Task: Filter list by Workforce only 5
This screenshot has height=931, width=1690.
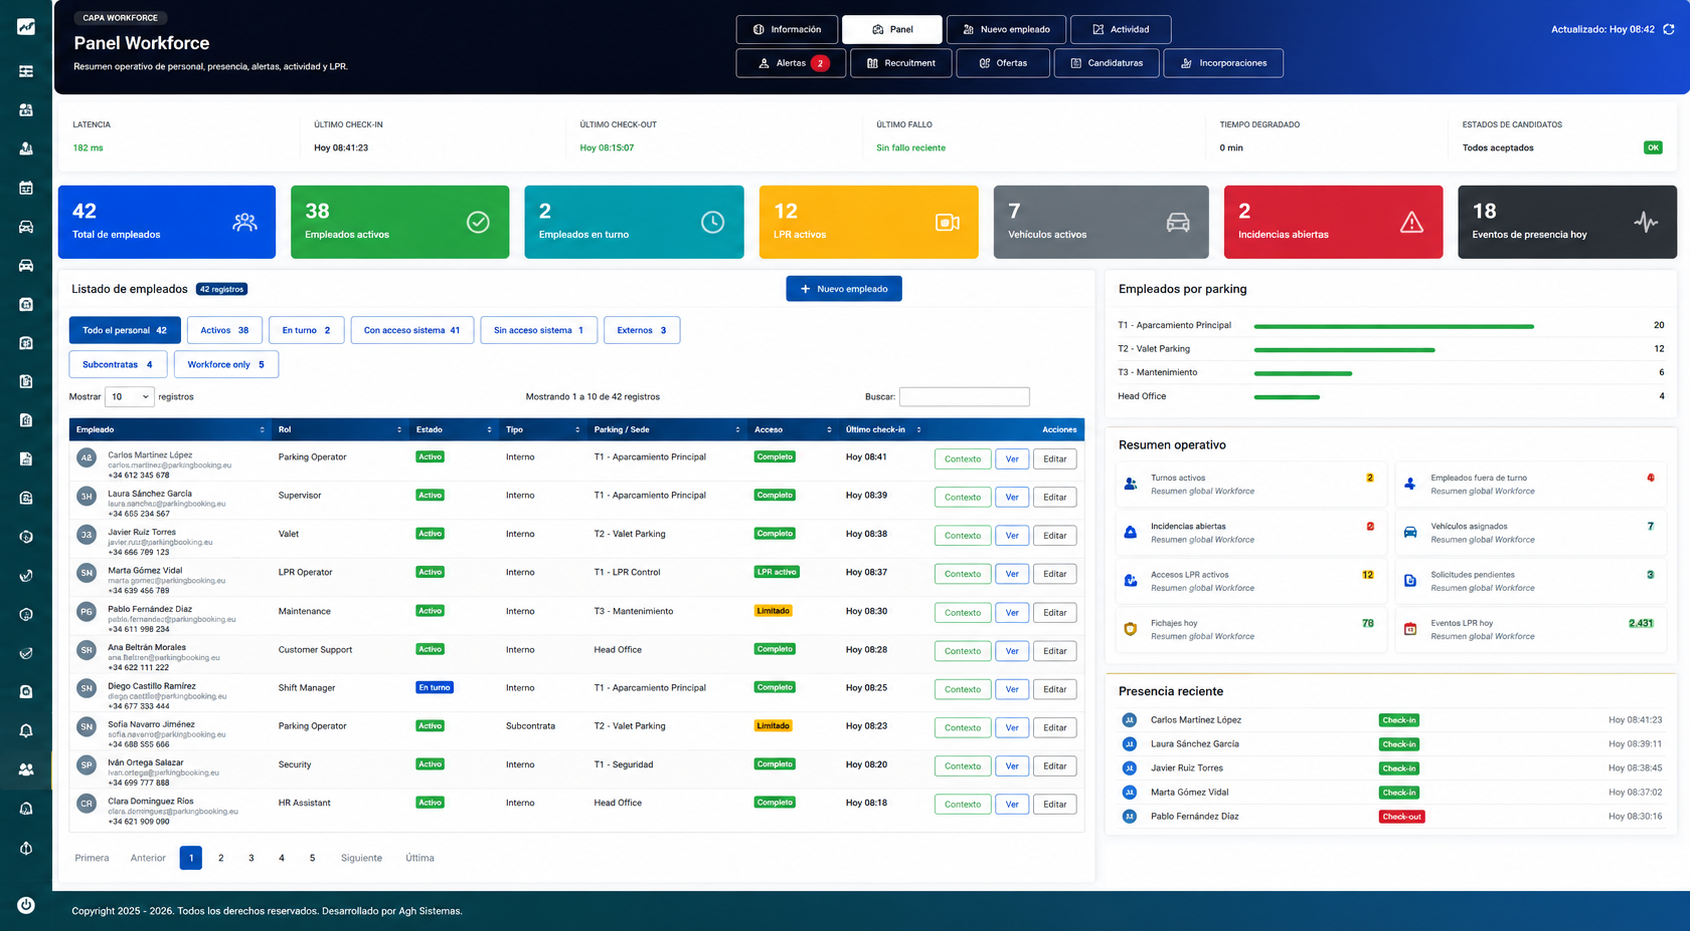Action: [226, 364]
